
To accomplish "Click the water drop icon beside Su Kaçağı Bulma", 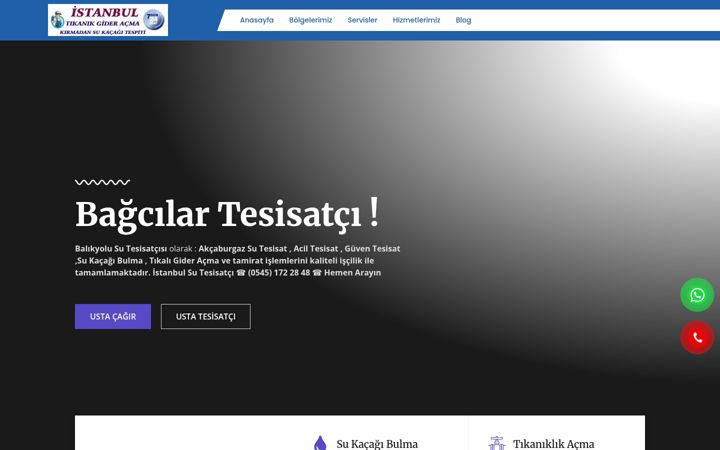I will pos(320,443).
